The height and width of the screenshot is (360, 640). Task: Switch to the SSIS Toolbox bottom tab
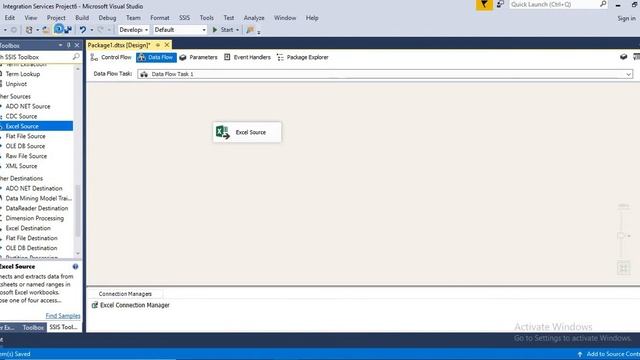point(63,327)
